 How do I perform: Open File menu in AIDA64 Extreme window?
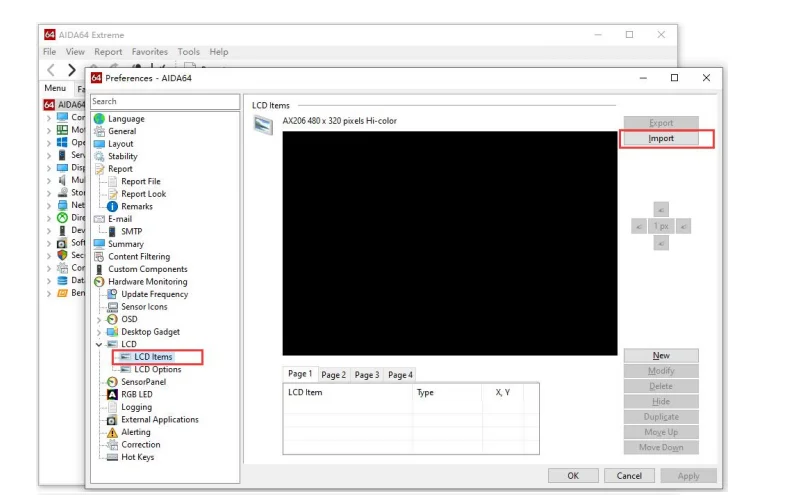click(49, 52)
